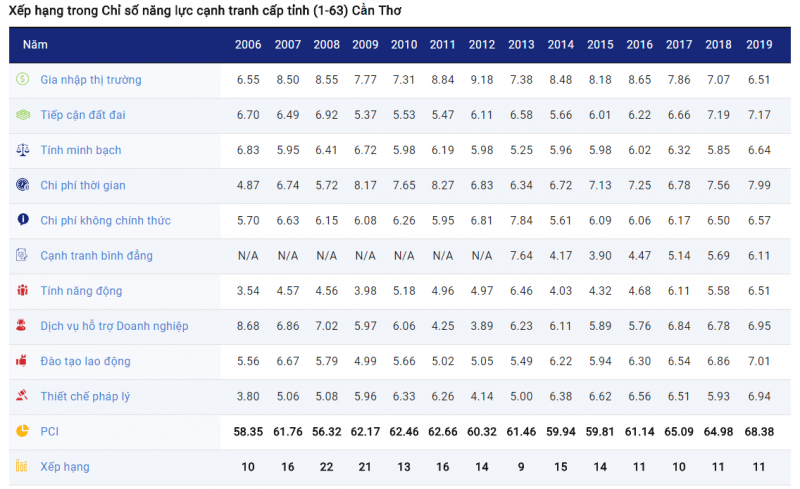Image resolution: width=800 pixels, height=489 pixels.
Task: Click the Năm header cell
Action: pyautogui.click(x=35, y=45)
